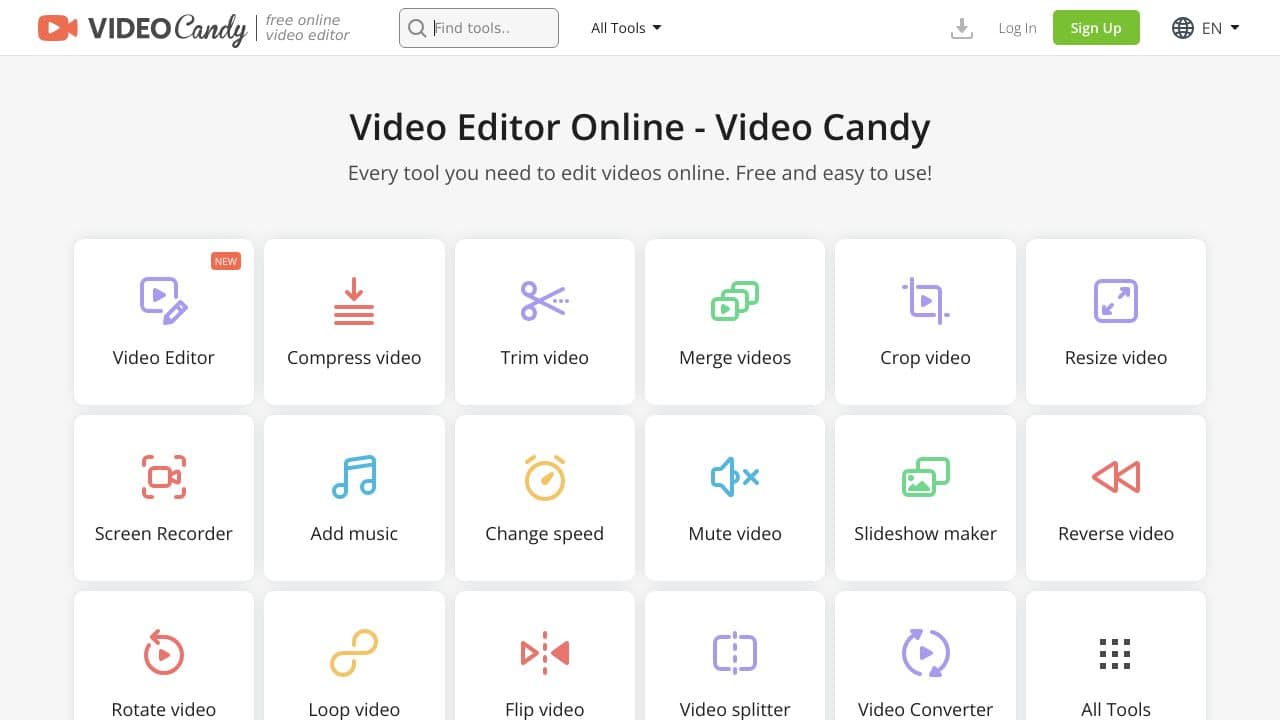1280x720 pixels.
Task: Open the Slideshow maker icon
Action: click(x=926, y=477)
